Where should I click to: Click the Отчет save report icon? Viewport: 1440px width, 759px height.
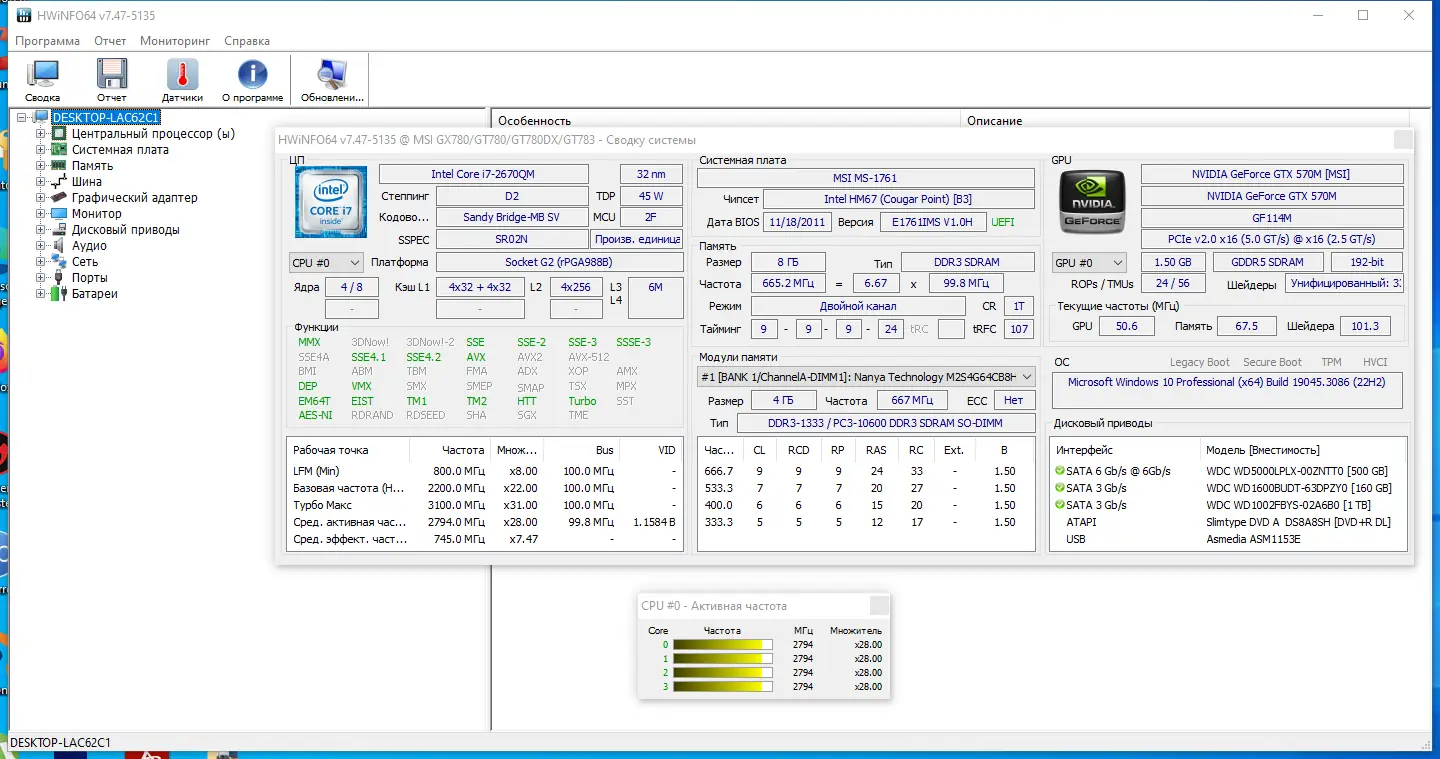click(111, 76)
